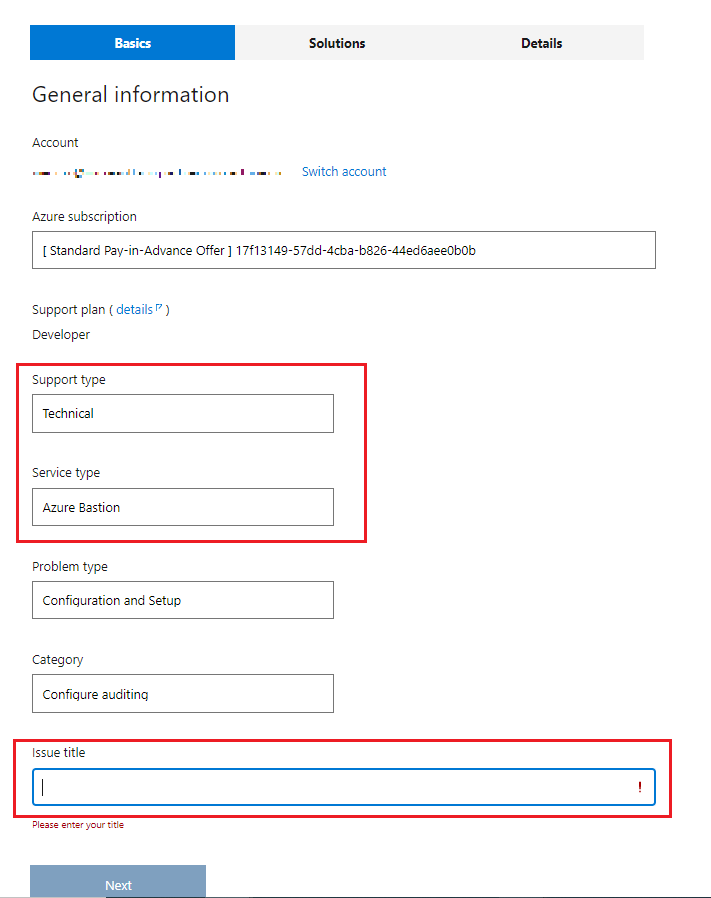This screenshot has height=898, width=711.
Task: Expand the Problem type dropdown
Action: (x=182, y=600)
